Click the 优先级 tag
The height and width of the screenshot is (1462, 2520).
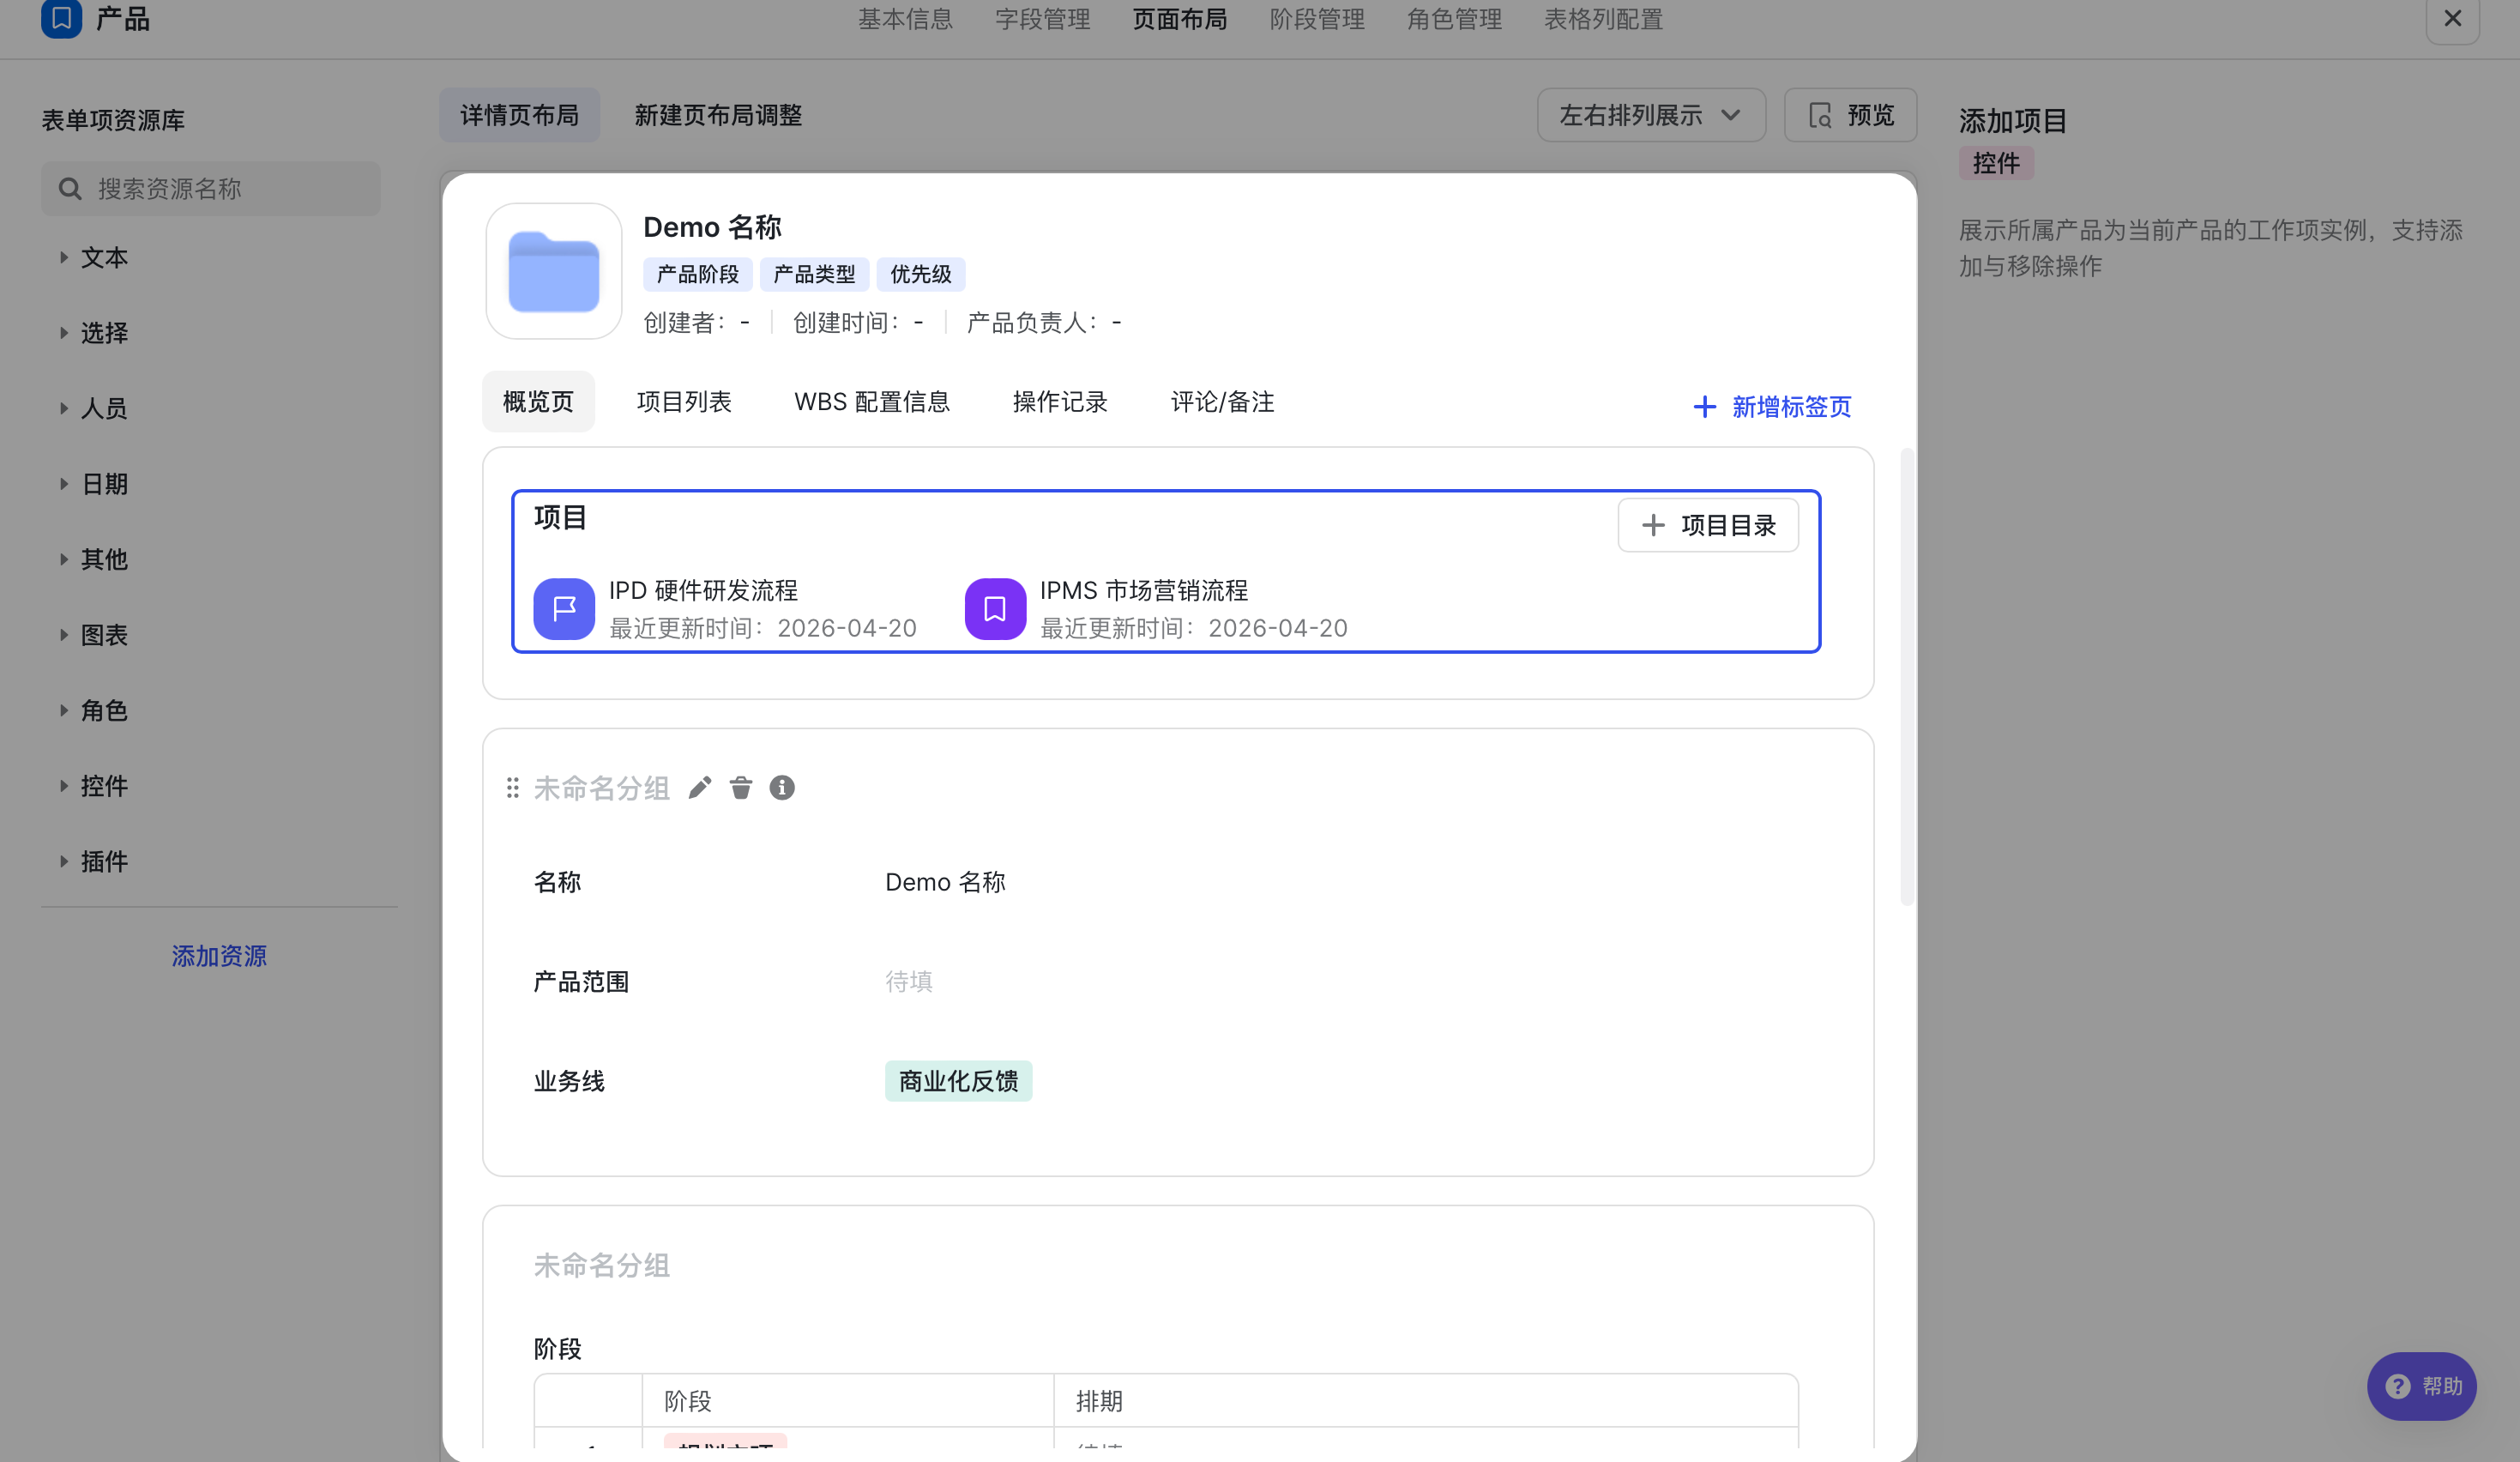pos(920,274)
